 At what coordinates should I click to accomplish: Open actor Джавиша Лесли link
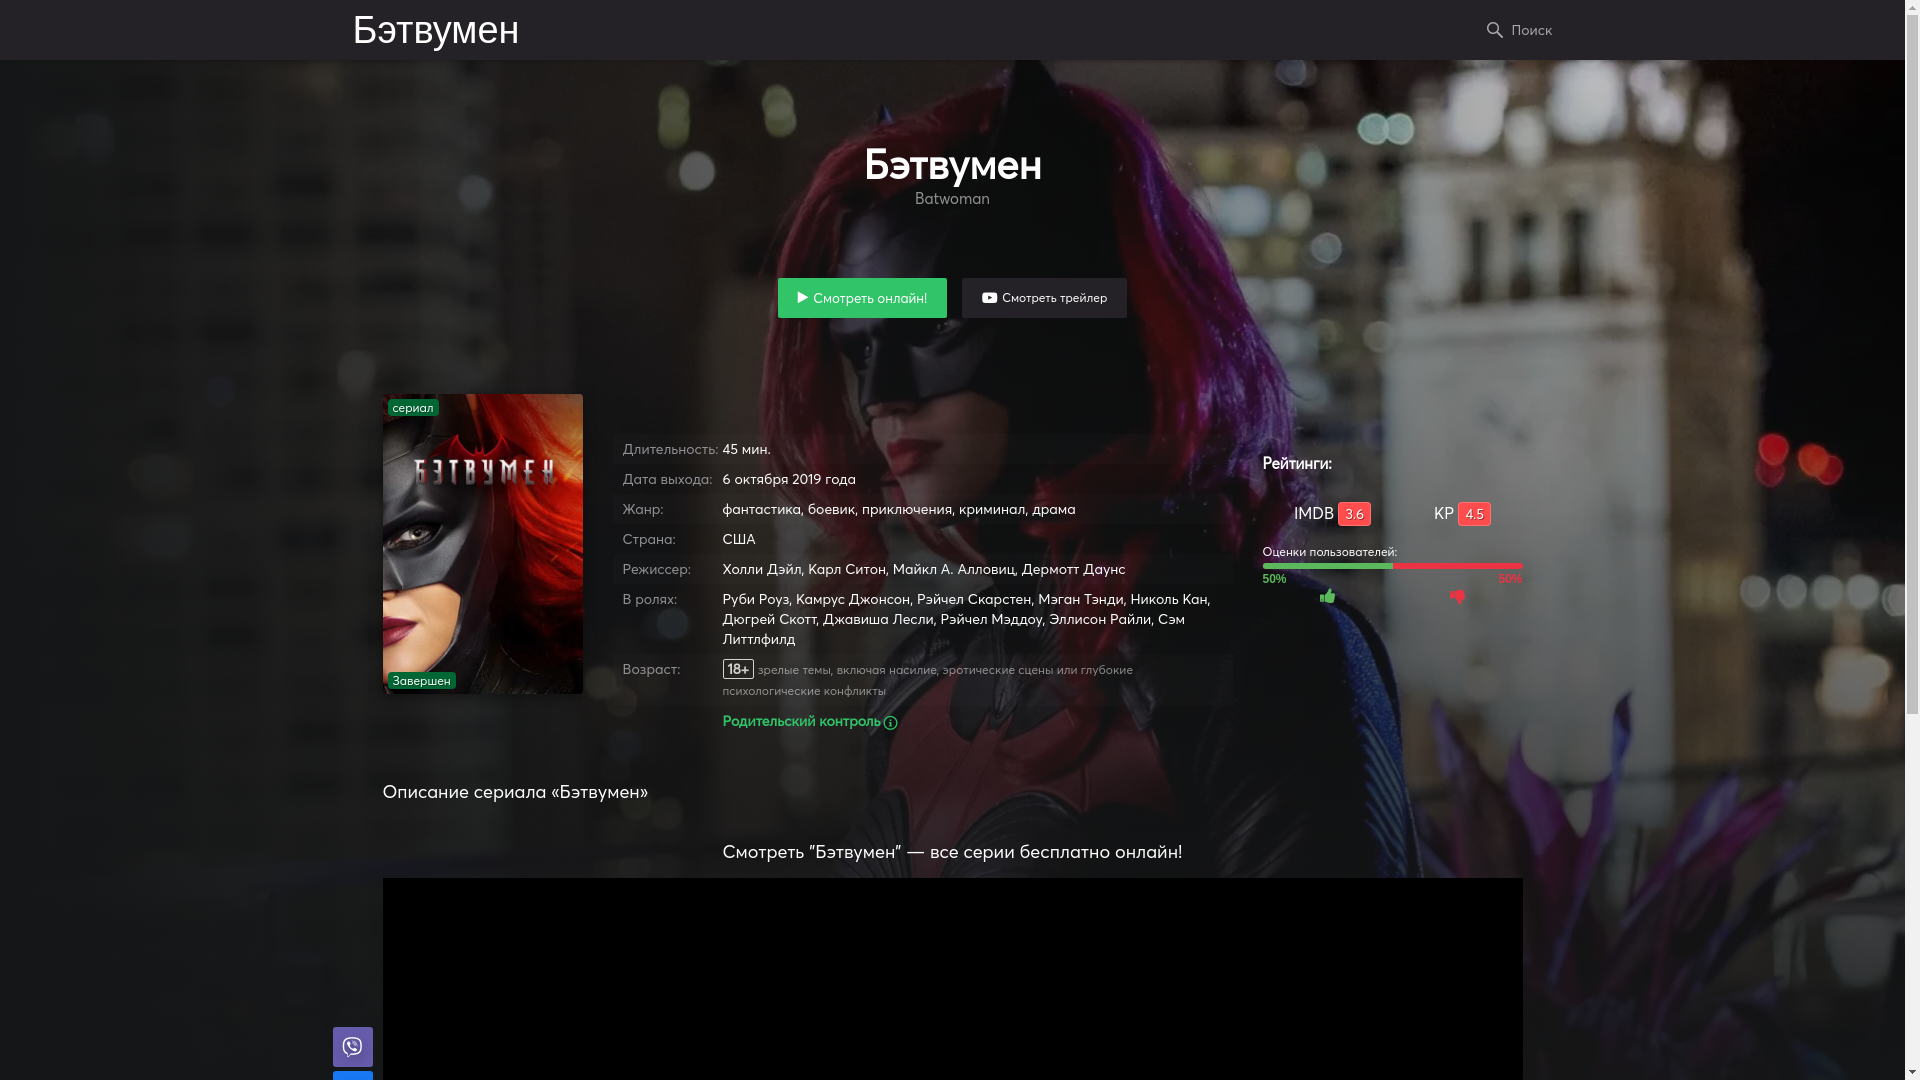coord(878,619)
